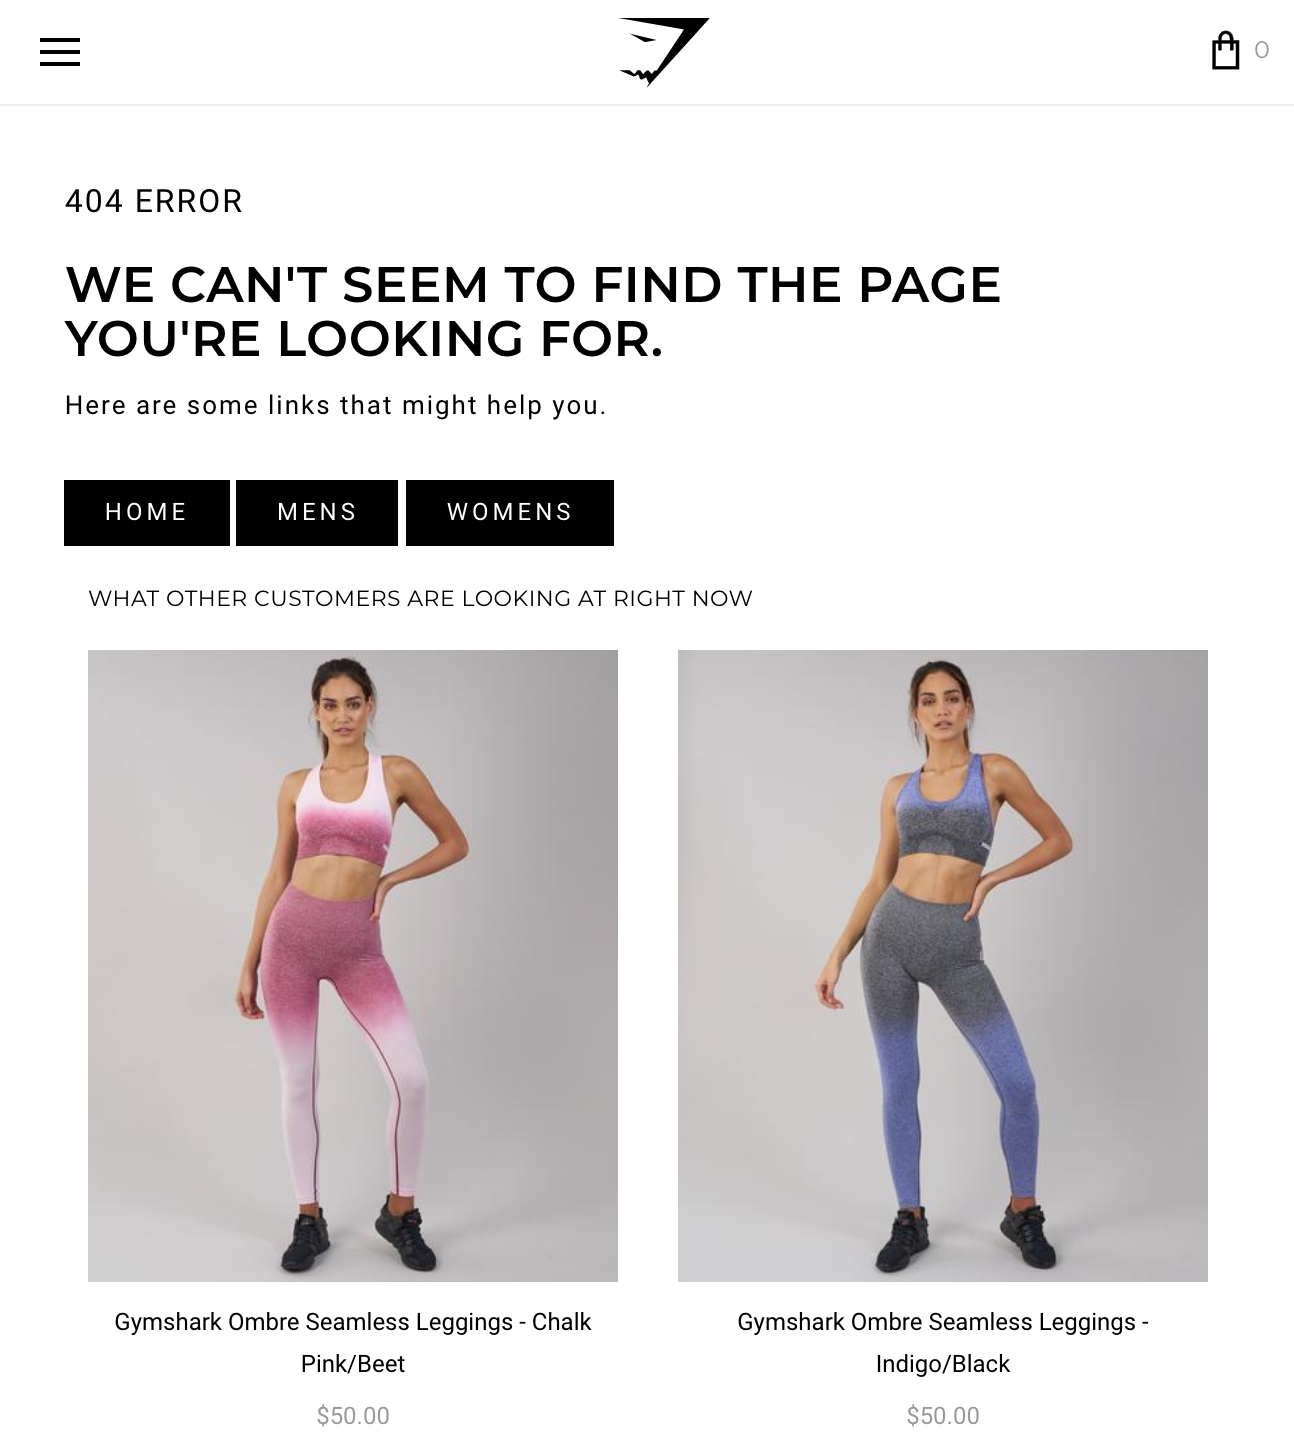Open the hamburger navigation menu

pos(60,52)
